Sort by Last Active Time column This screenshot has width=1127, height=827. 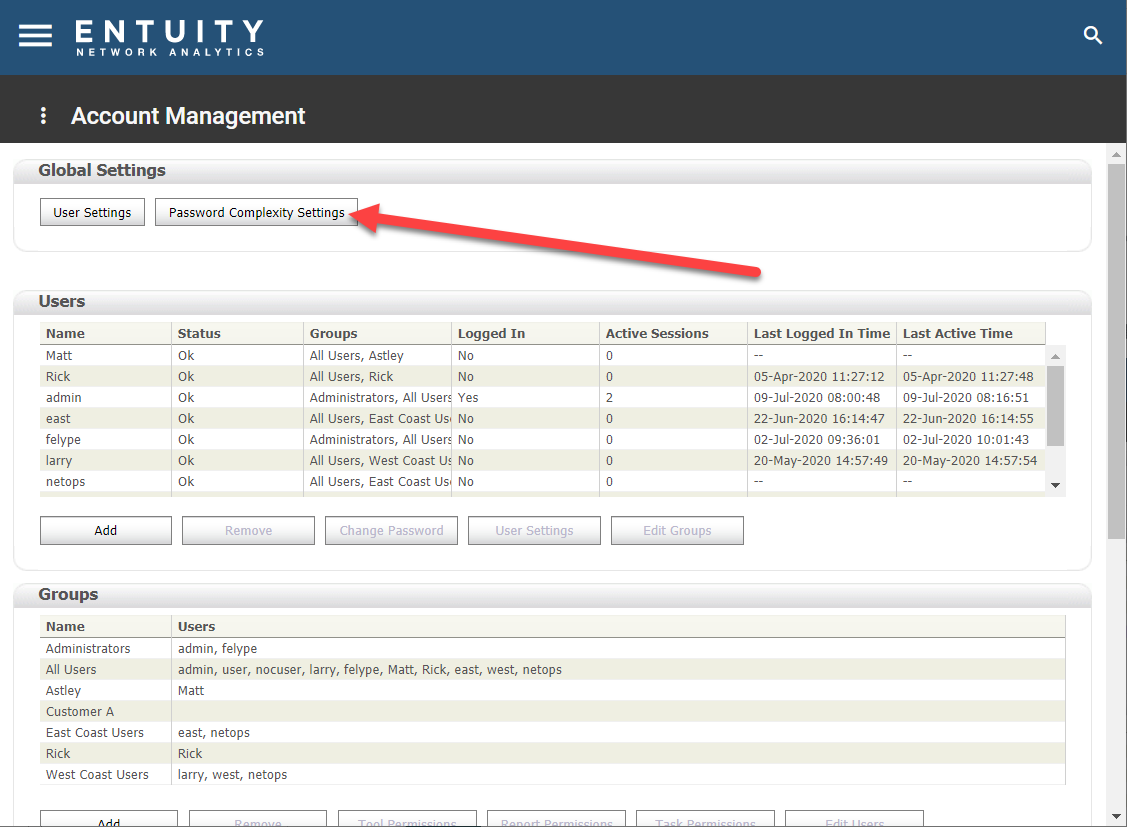[x=971, y=333]
